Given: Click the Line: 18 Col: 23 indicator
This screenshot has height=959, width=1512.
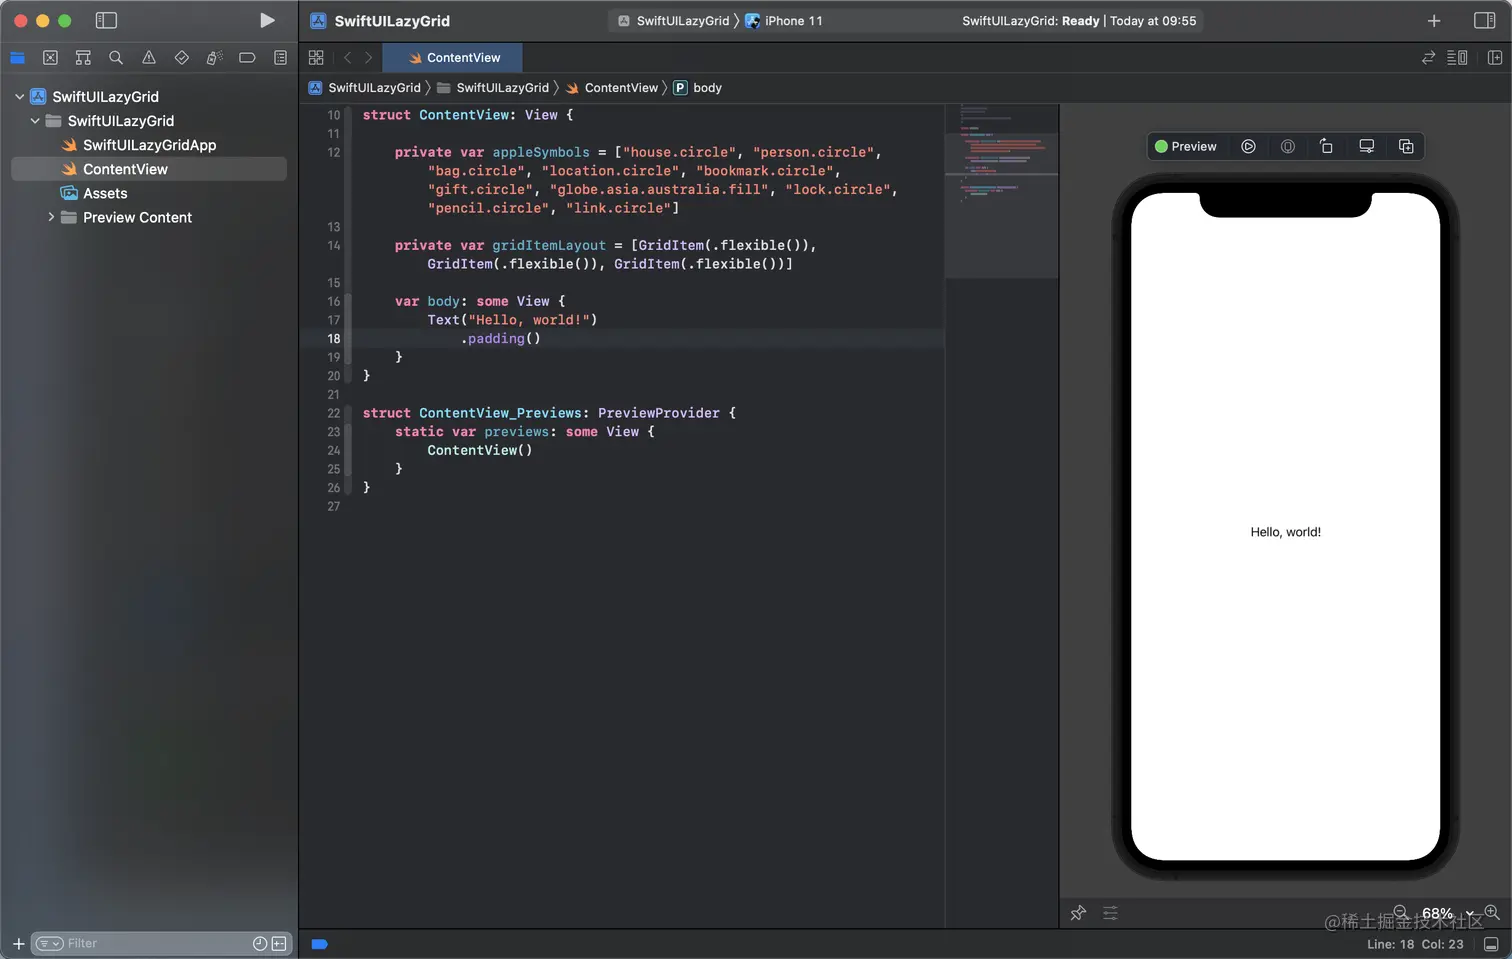Looking at the screenshot, I should 1415,944.
